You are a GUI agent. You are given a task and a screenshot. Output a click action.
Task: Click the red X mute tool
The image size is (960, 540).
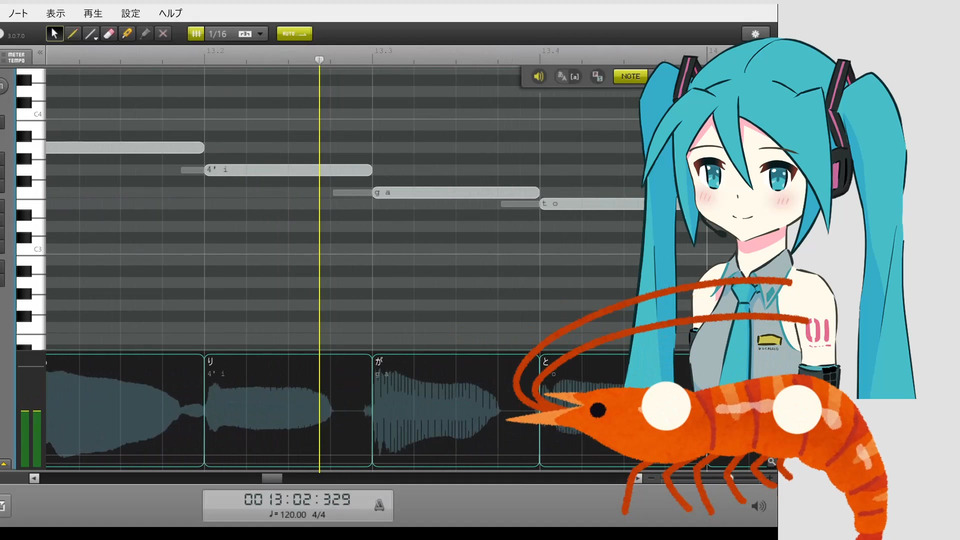[x=163, y=34]
